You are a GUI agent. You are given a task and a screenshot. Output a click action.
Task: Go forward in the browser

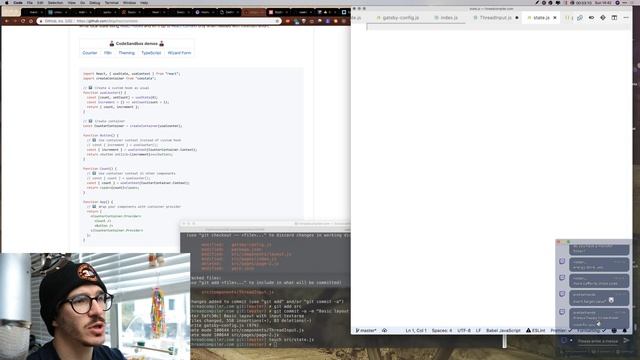coord(15,21)
